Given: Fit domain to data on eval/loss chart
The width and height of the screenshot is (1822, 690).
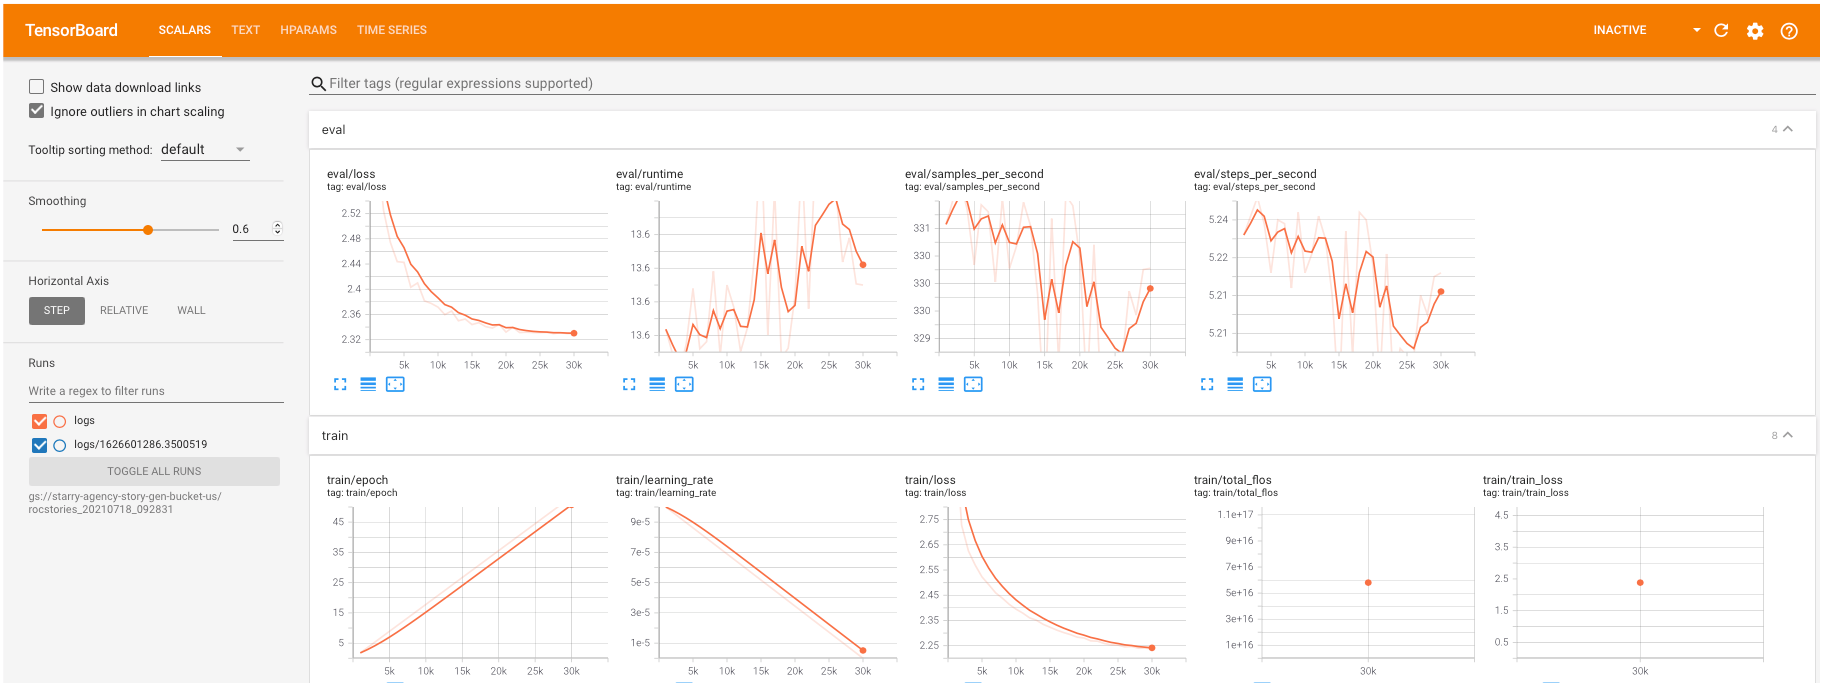Looking at the screenshot, I should 395,384.
